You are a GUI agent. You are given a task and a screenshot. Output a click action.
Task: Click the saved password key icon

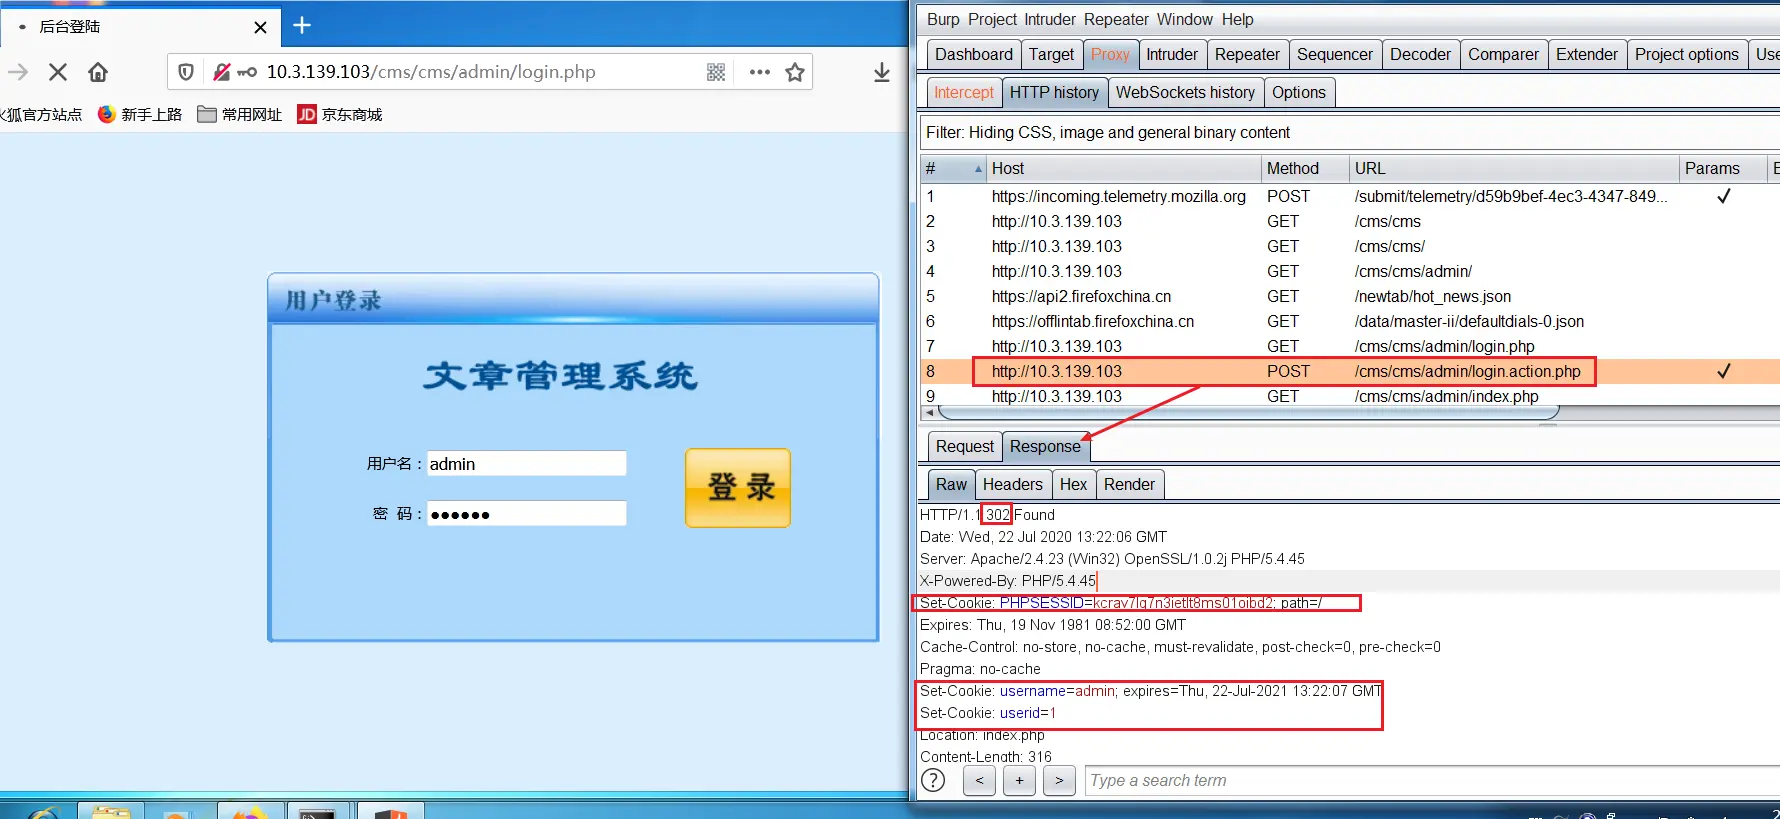click(247, 72)
